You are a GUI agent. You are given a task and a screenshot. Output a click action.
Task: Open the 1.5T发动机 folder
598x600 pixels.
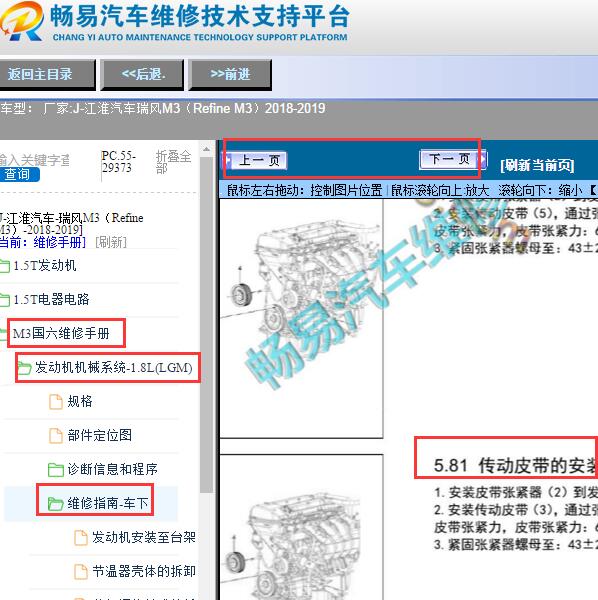45,266
